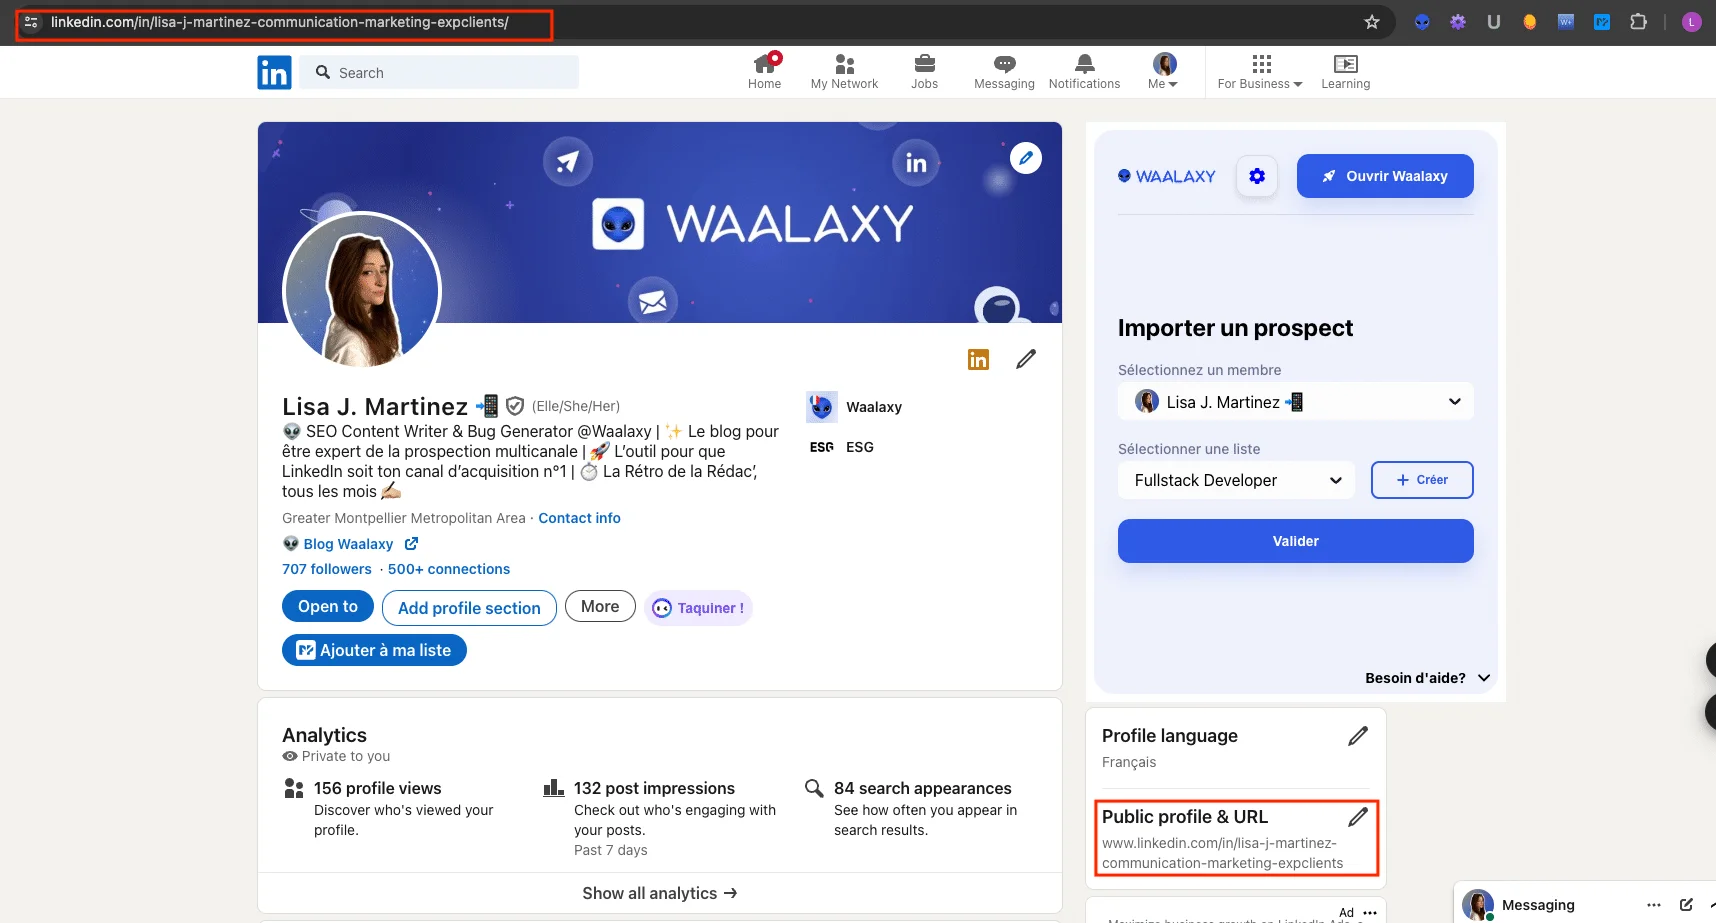Open the ESG education link

(x=842, y=447)
